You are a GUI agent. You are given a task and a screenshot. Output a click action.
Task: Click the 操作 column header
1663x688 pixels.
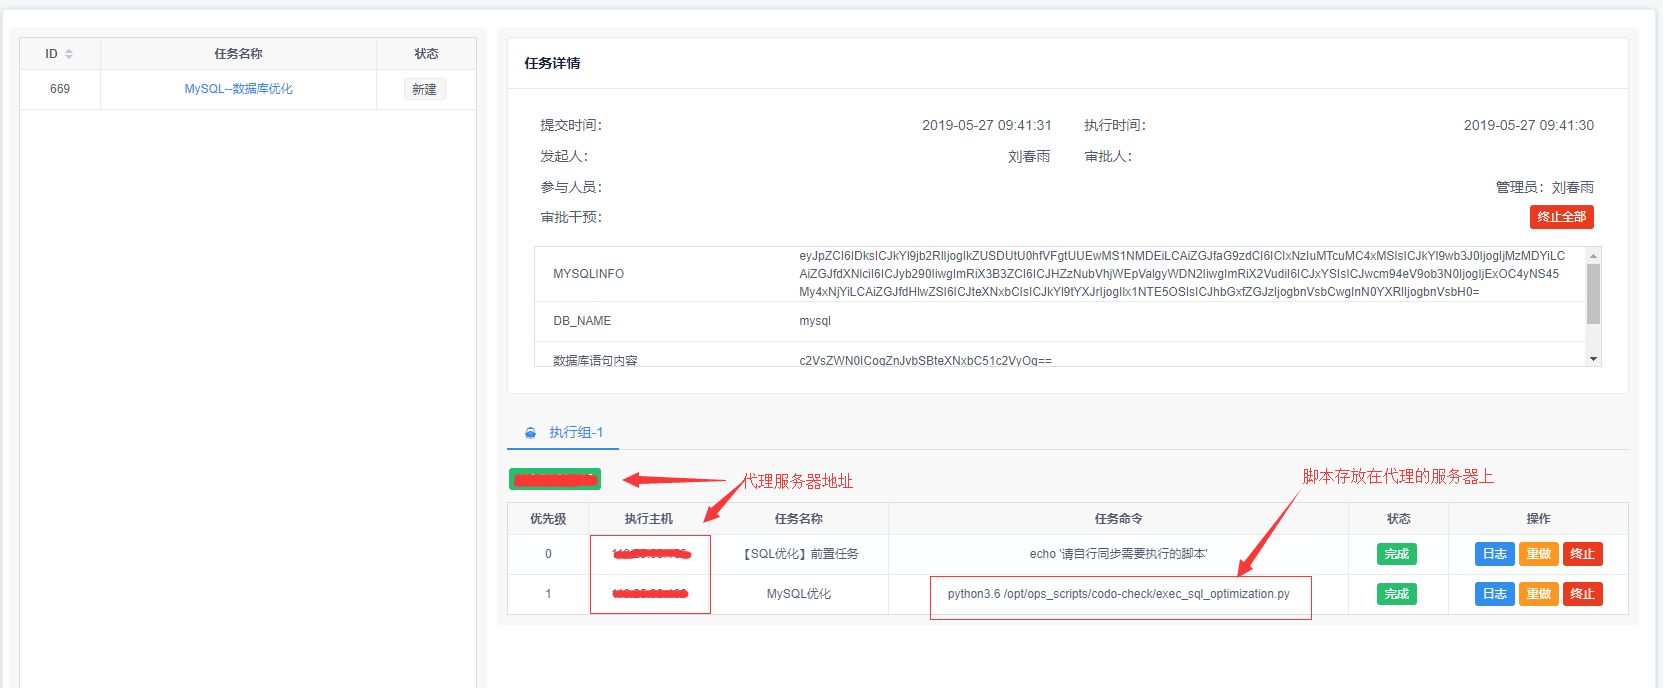point(1538,519)
